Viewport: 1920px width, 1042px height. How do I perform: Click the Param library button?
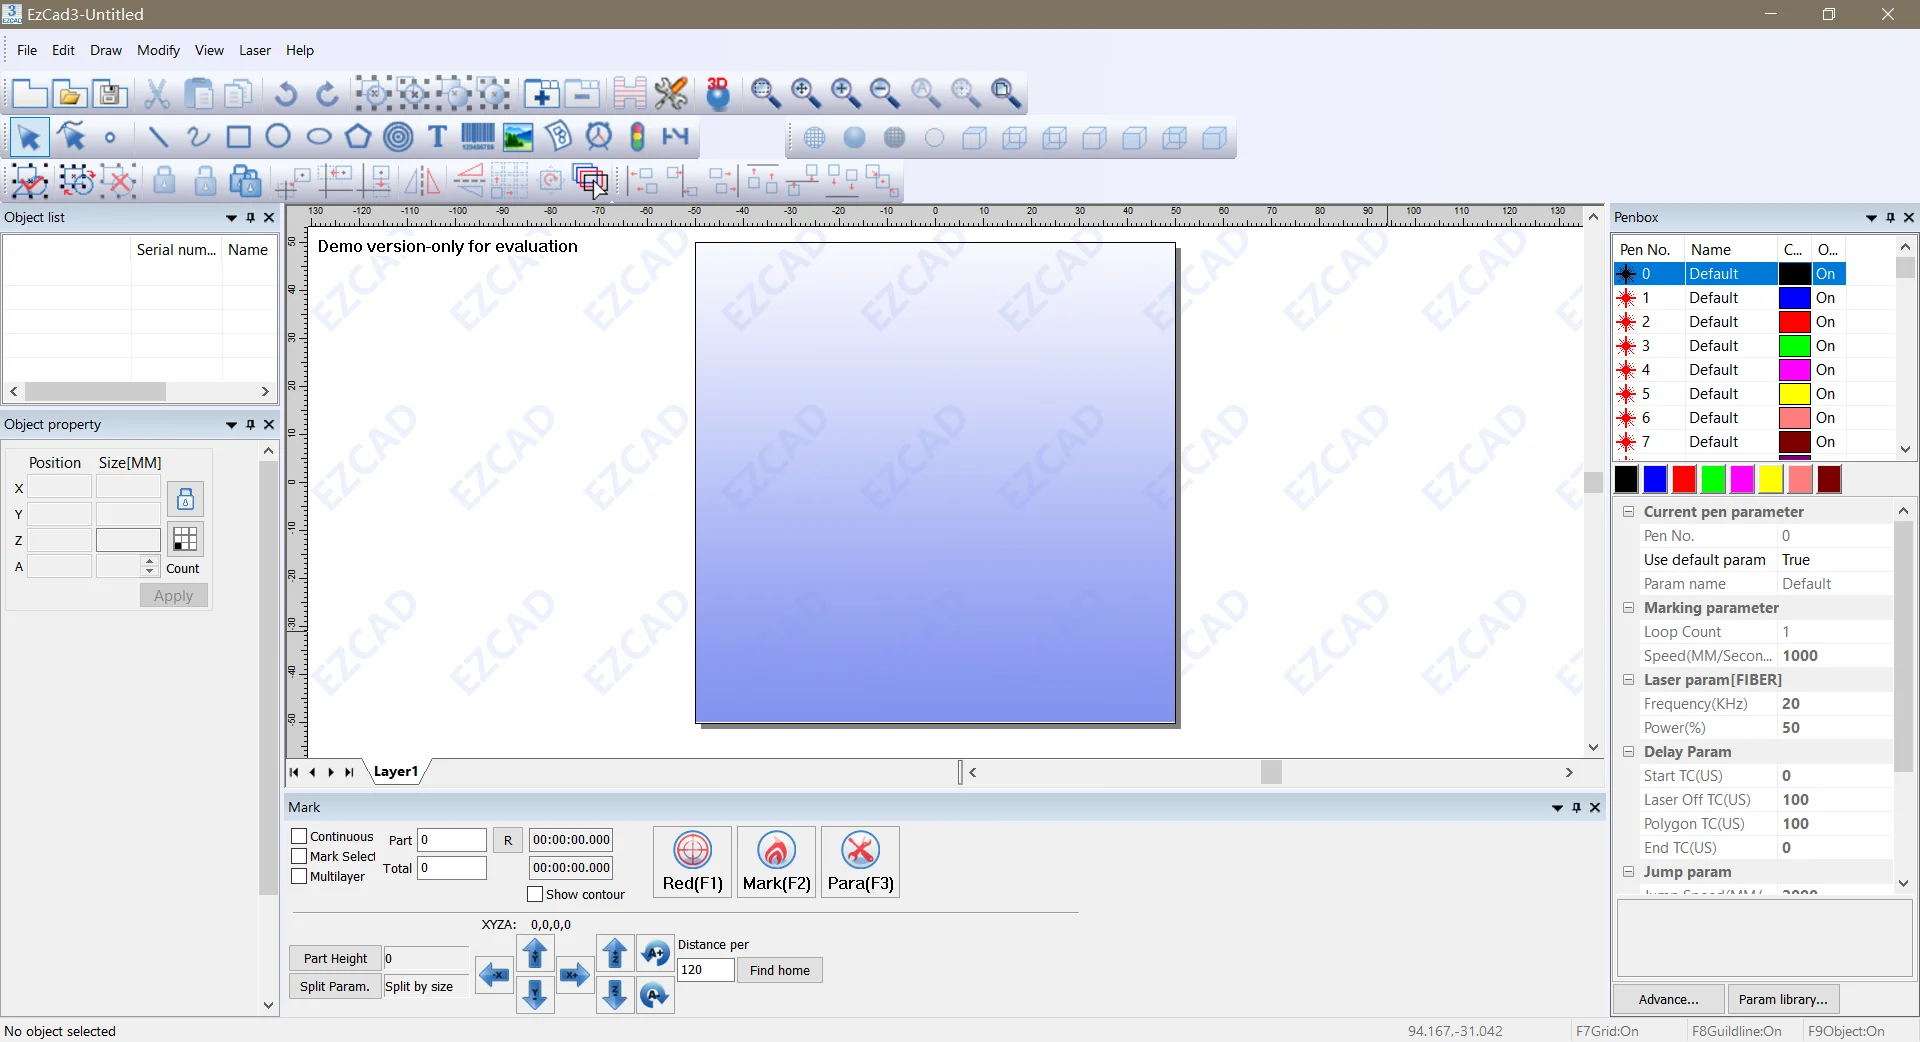coord(1782,999)
